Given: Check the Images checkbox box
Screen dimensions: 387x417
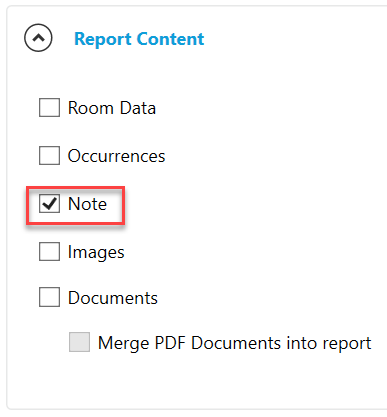Looking at the screenshot, I should point(49,251).
